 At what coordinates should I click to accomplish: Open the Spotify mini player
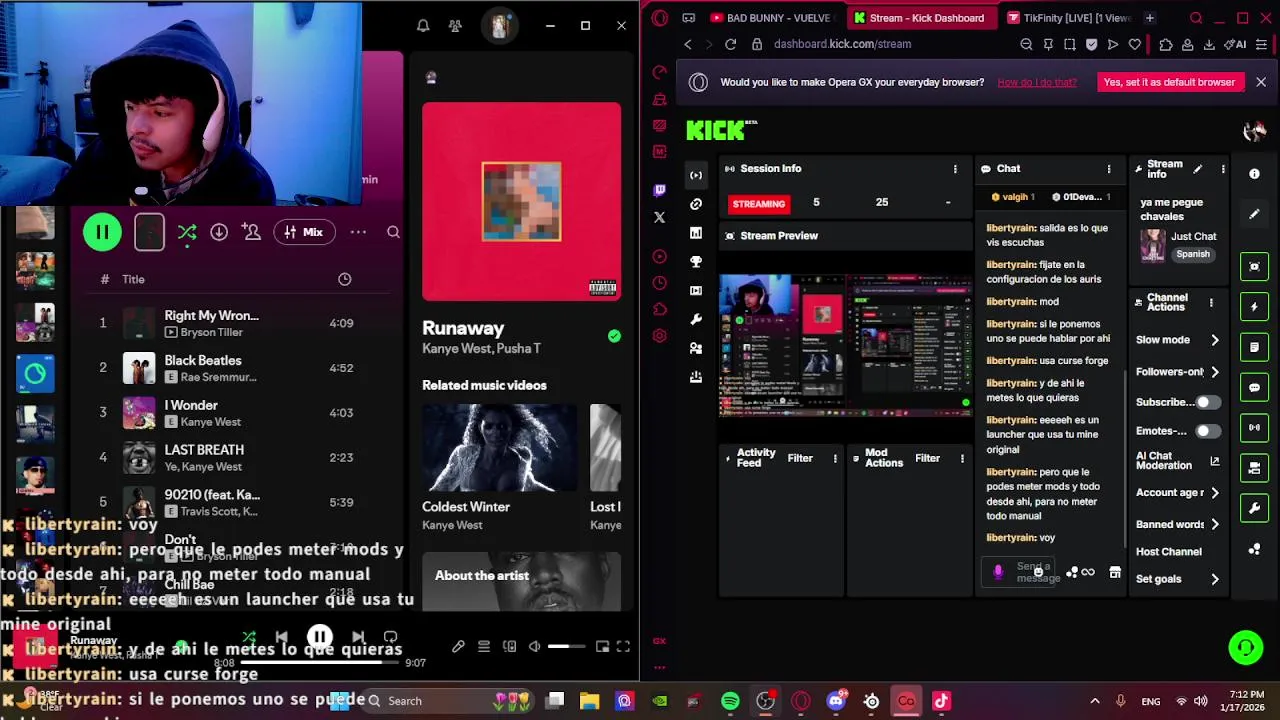[x=602, y=647]
